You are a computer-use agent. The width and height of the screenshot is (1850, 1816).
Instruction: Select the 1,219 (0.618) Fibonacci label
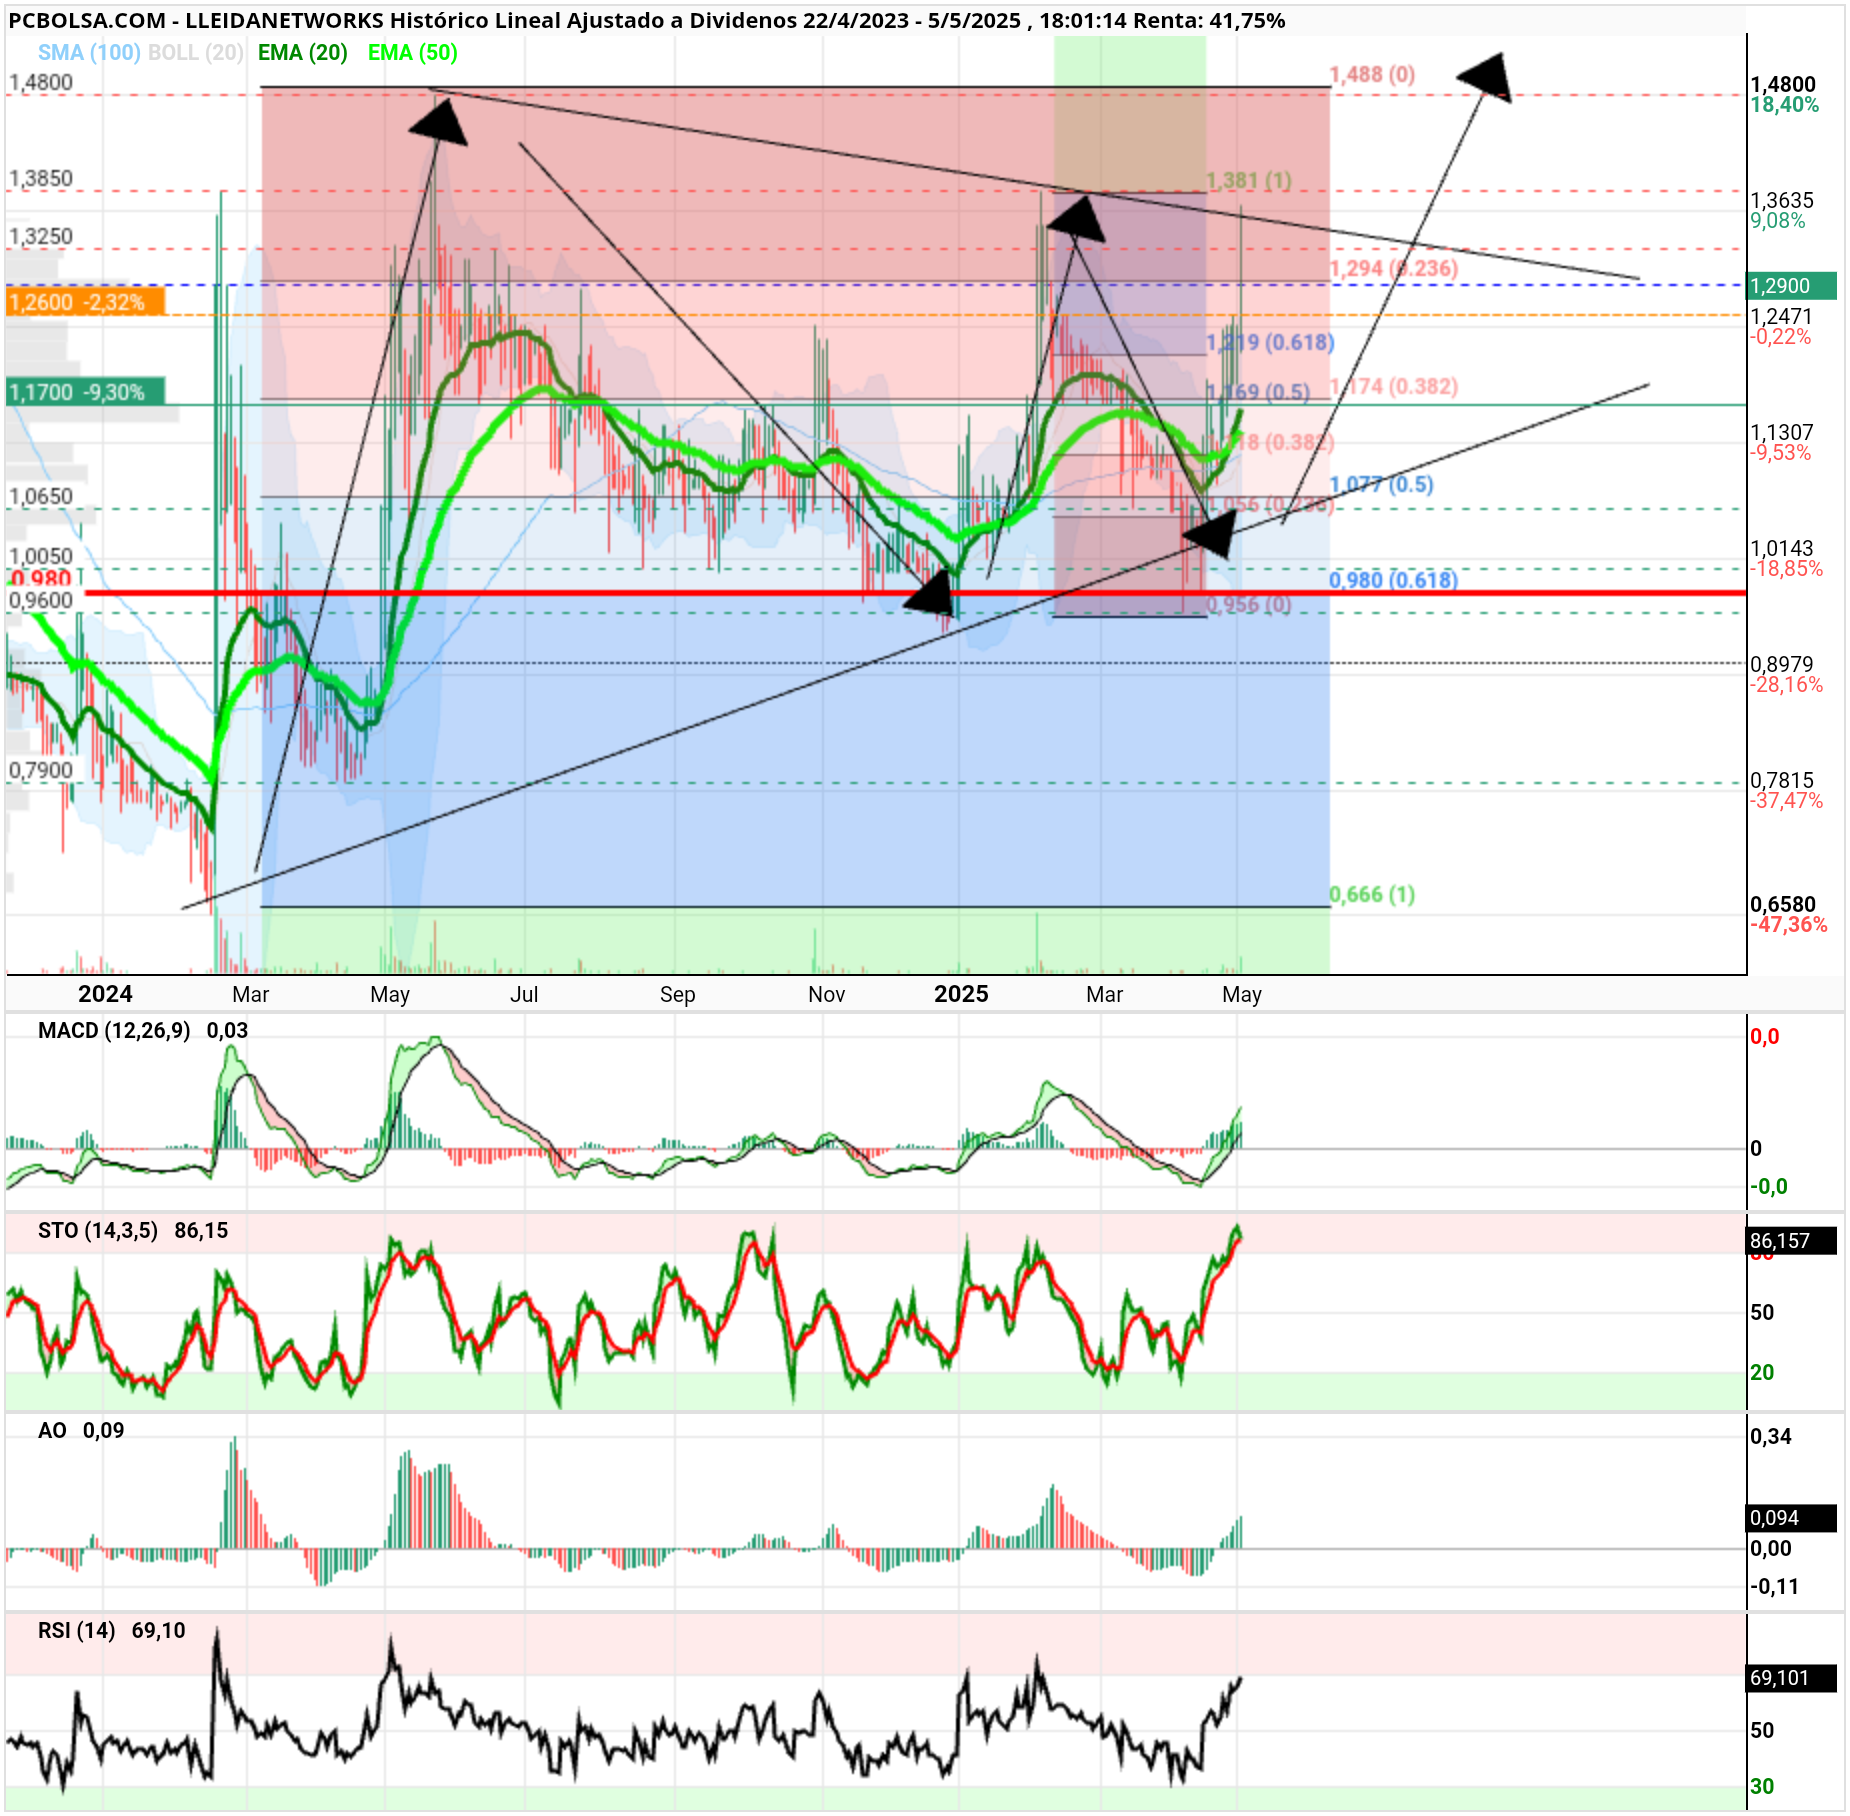[x=1270, y=343]
